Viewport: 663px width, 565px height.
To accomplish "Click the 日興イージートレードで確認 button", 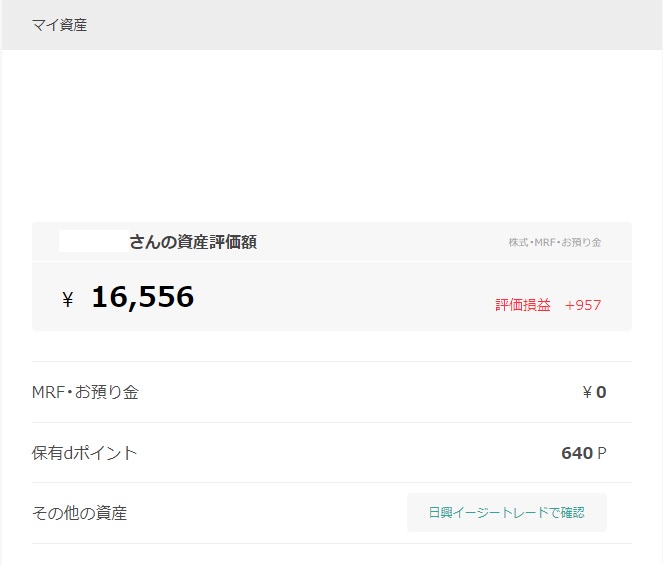I will point(506,512).
